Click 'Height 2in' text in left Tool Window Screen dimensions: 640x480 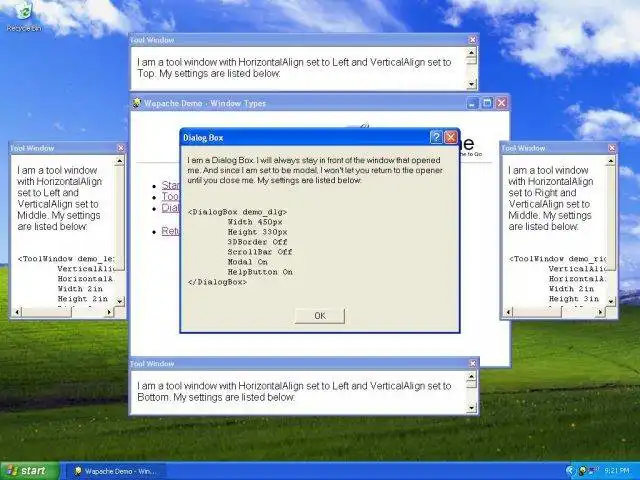[x=82, y=299]
